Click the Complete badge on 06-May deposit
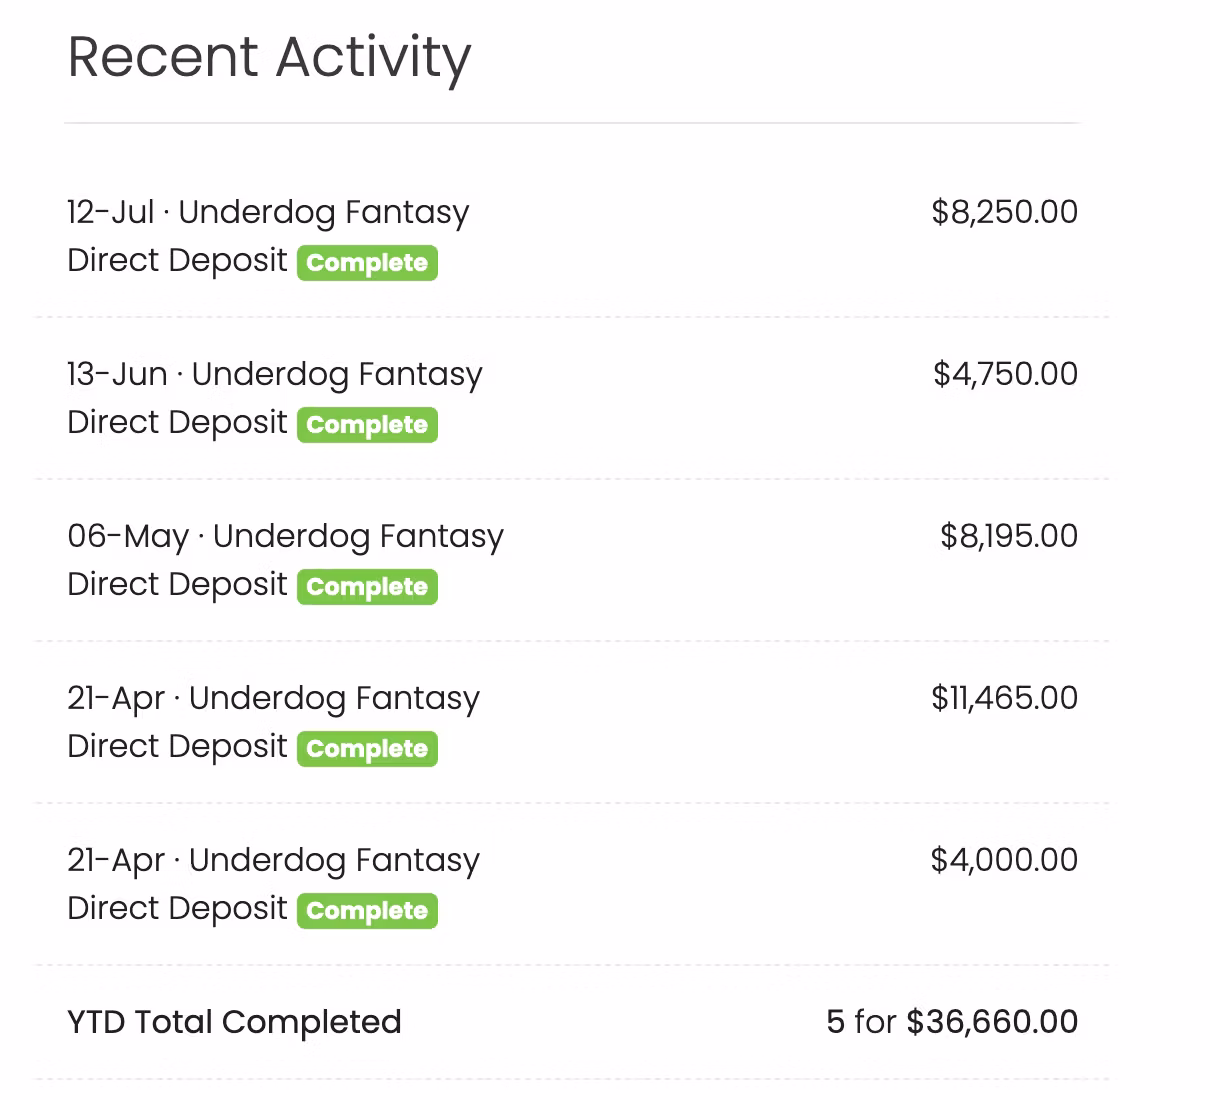Viewport: 1210px width, 1100px height. point(367,587)
